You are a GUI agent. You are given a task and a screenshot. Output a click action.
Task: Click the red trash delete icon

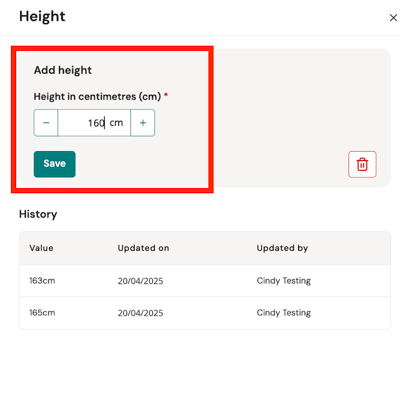click(x=362, y=164)
